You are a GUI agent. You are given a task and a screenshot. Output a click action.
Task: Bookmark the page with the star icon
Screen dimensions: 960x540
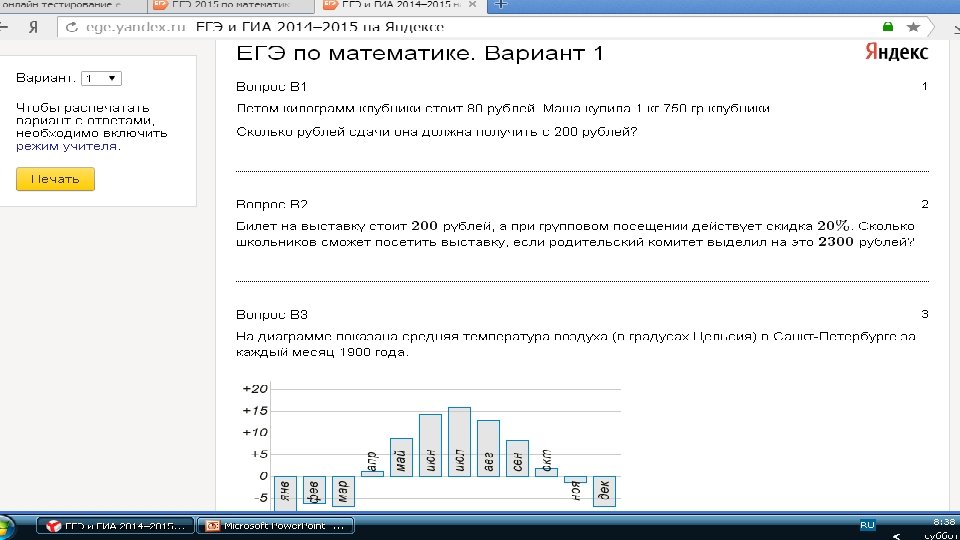(913, 27)
